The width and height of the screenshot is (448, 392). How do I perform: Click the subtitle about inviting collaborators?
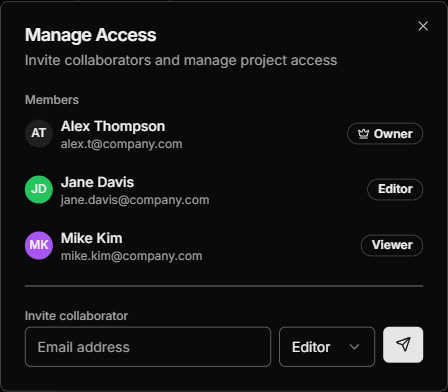coord(181,60)
